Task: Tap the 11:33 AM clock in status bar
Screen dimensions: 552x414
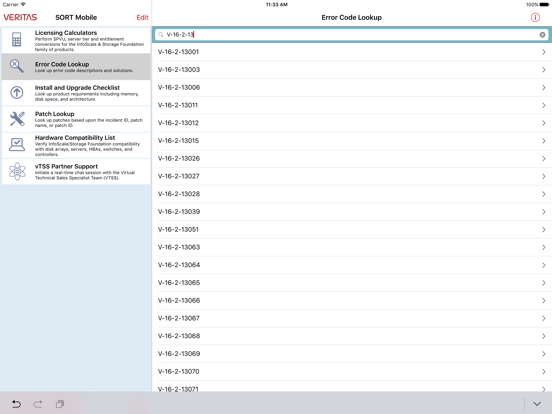Action: click(x=276, y=5)
